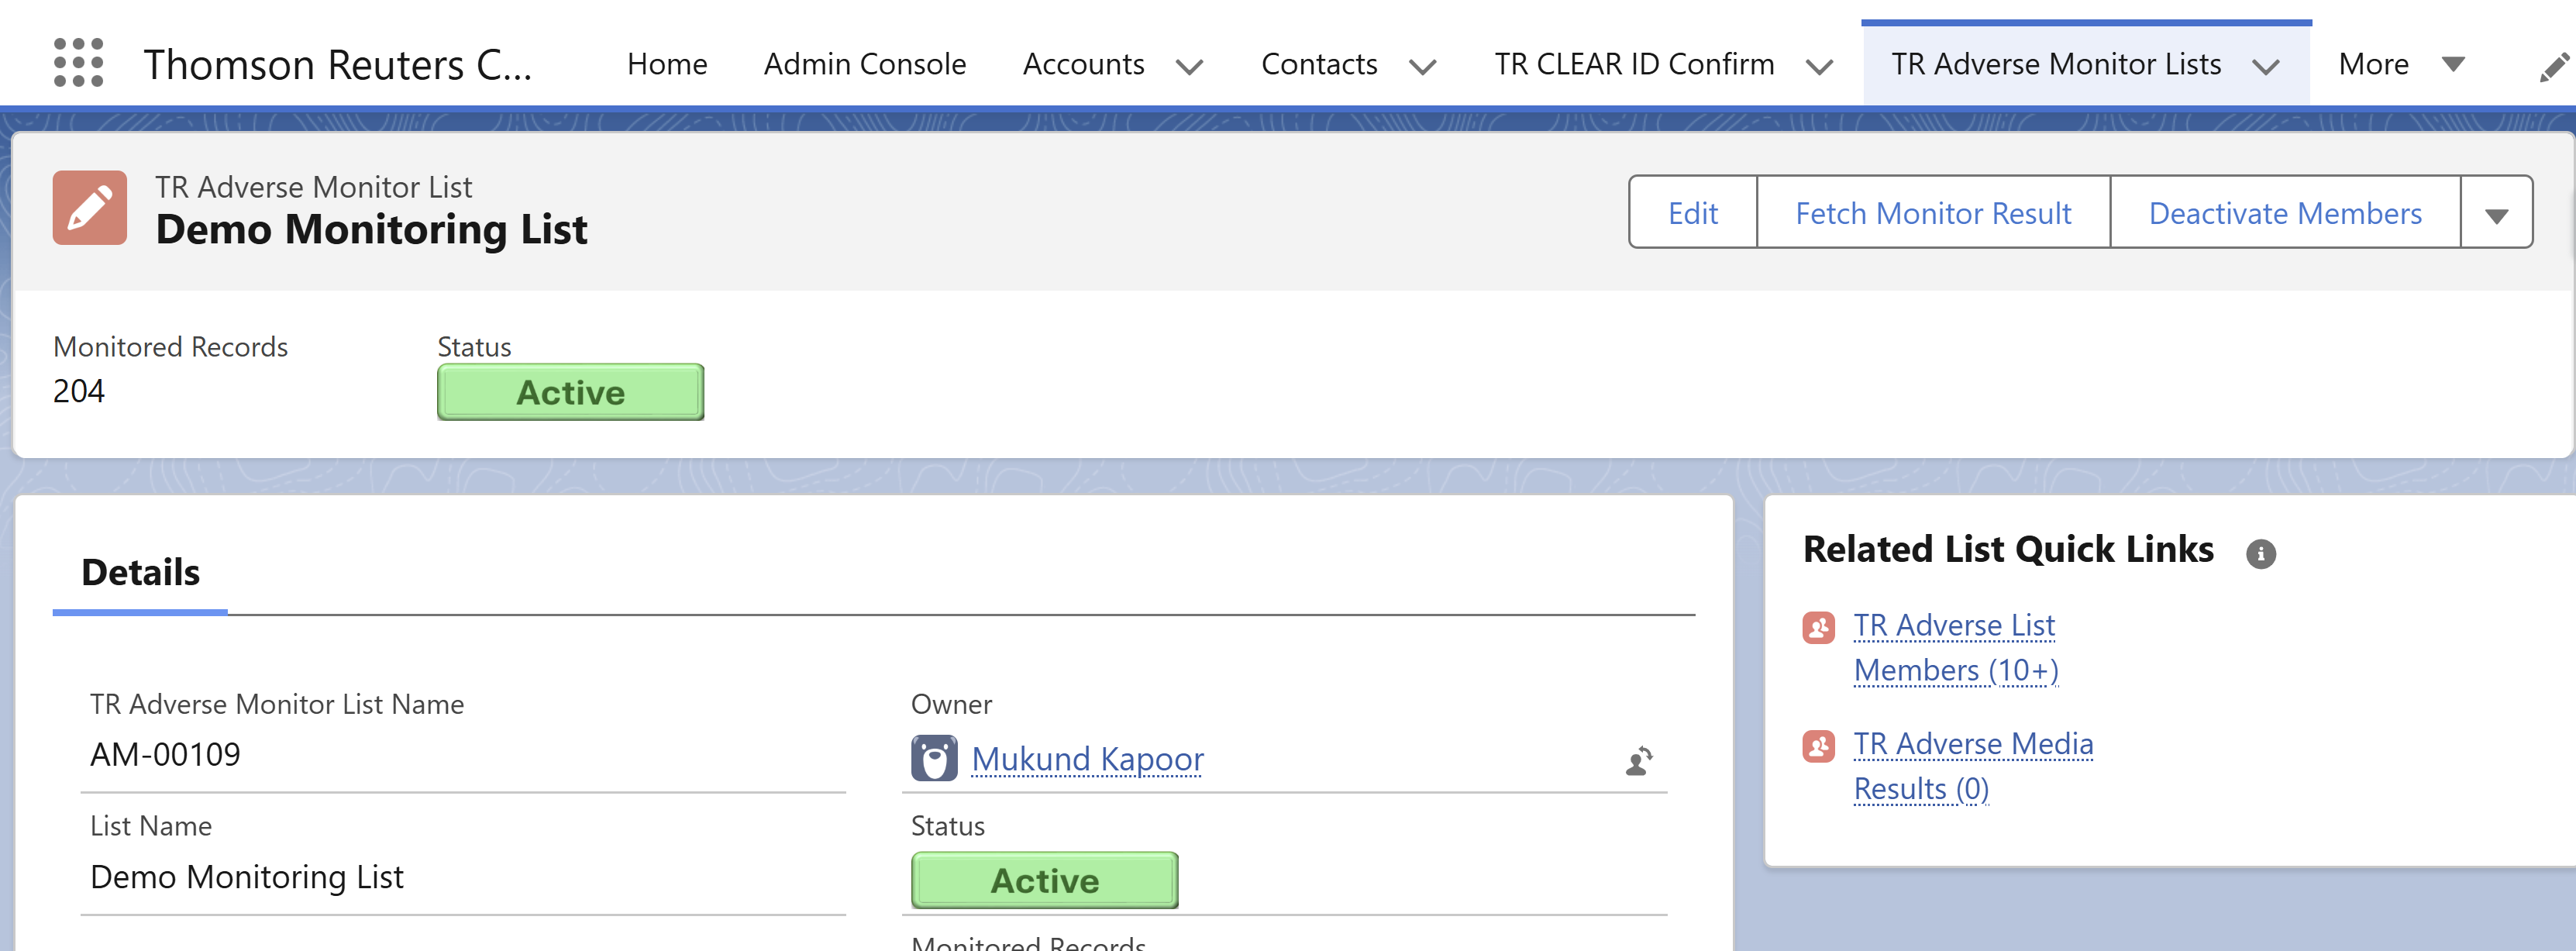Select the Details tab

click(x=140, y=573)
